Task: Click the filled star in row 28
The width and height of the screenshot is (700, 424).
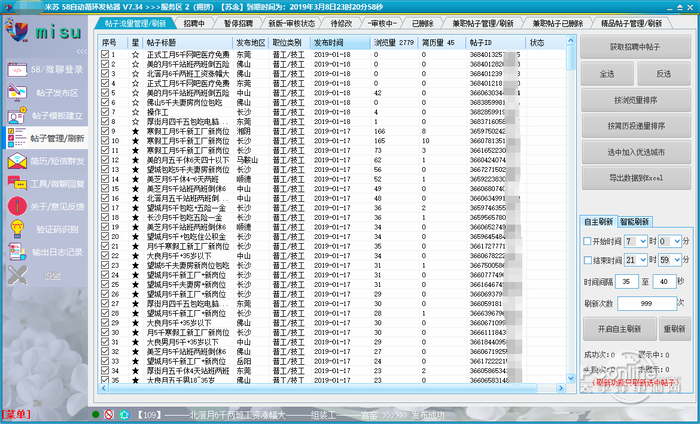Action: coord(135,313)
